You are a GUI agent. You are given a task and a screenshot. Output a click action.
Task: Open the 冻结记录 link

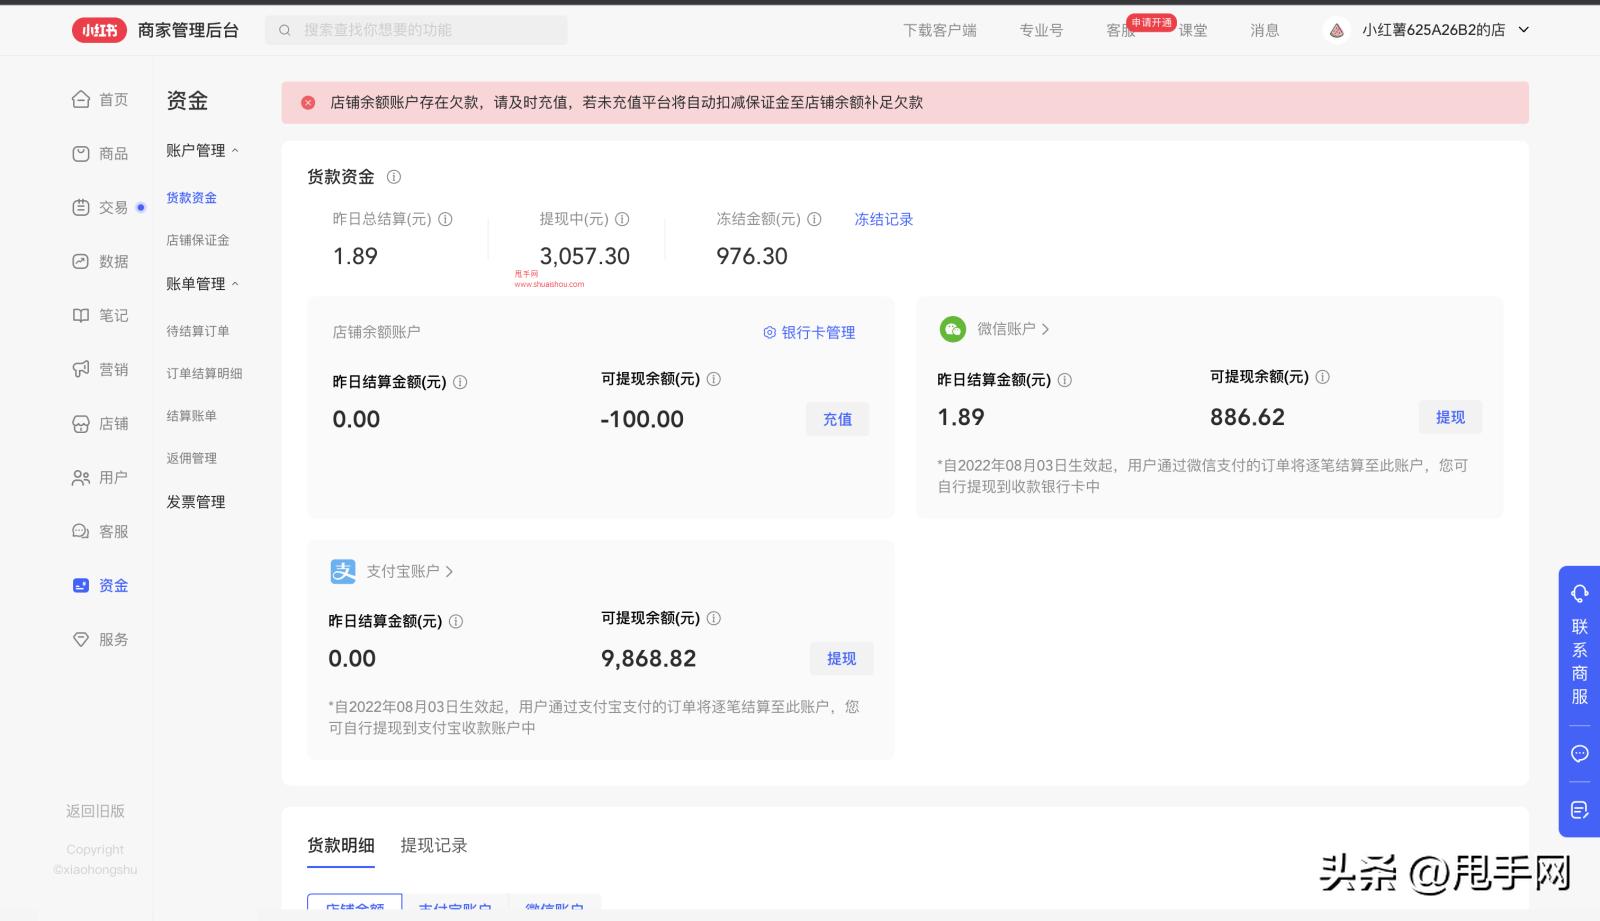[882, 219]
